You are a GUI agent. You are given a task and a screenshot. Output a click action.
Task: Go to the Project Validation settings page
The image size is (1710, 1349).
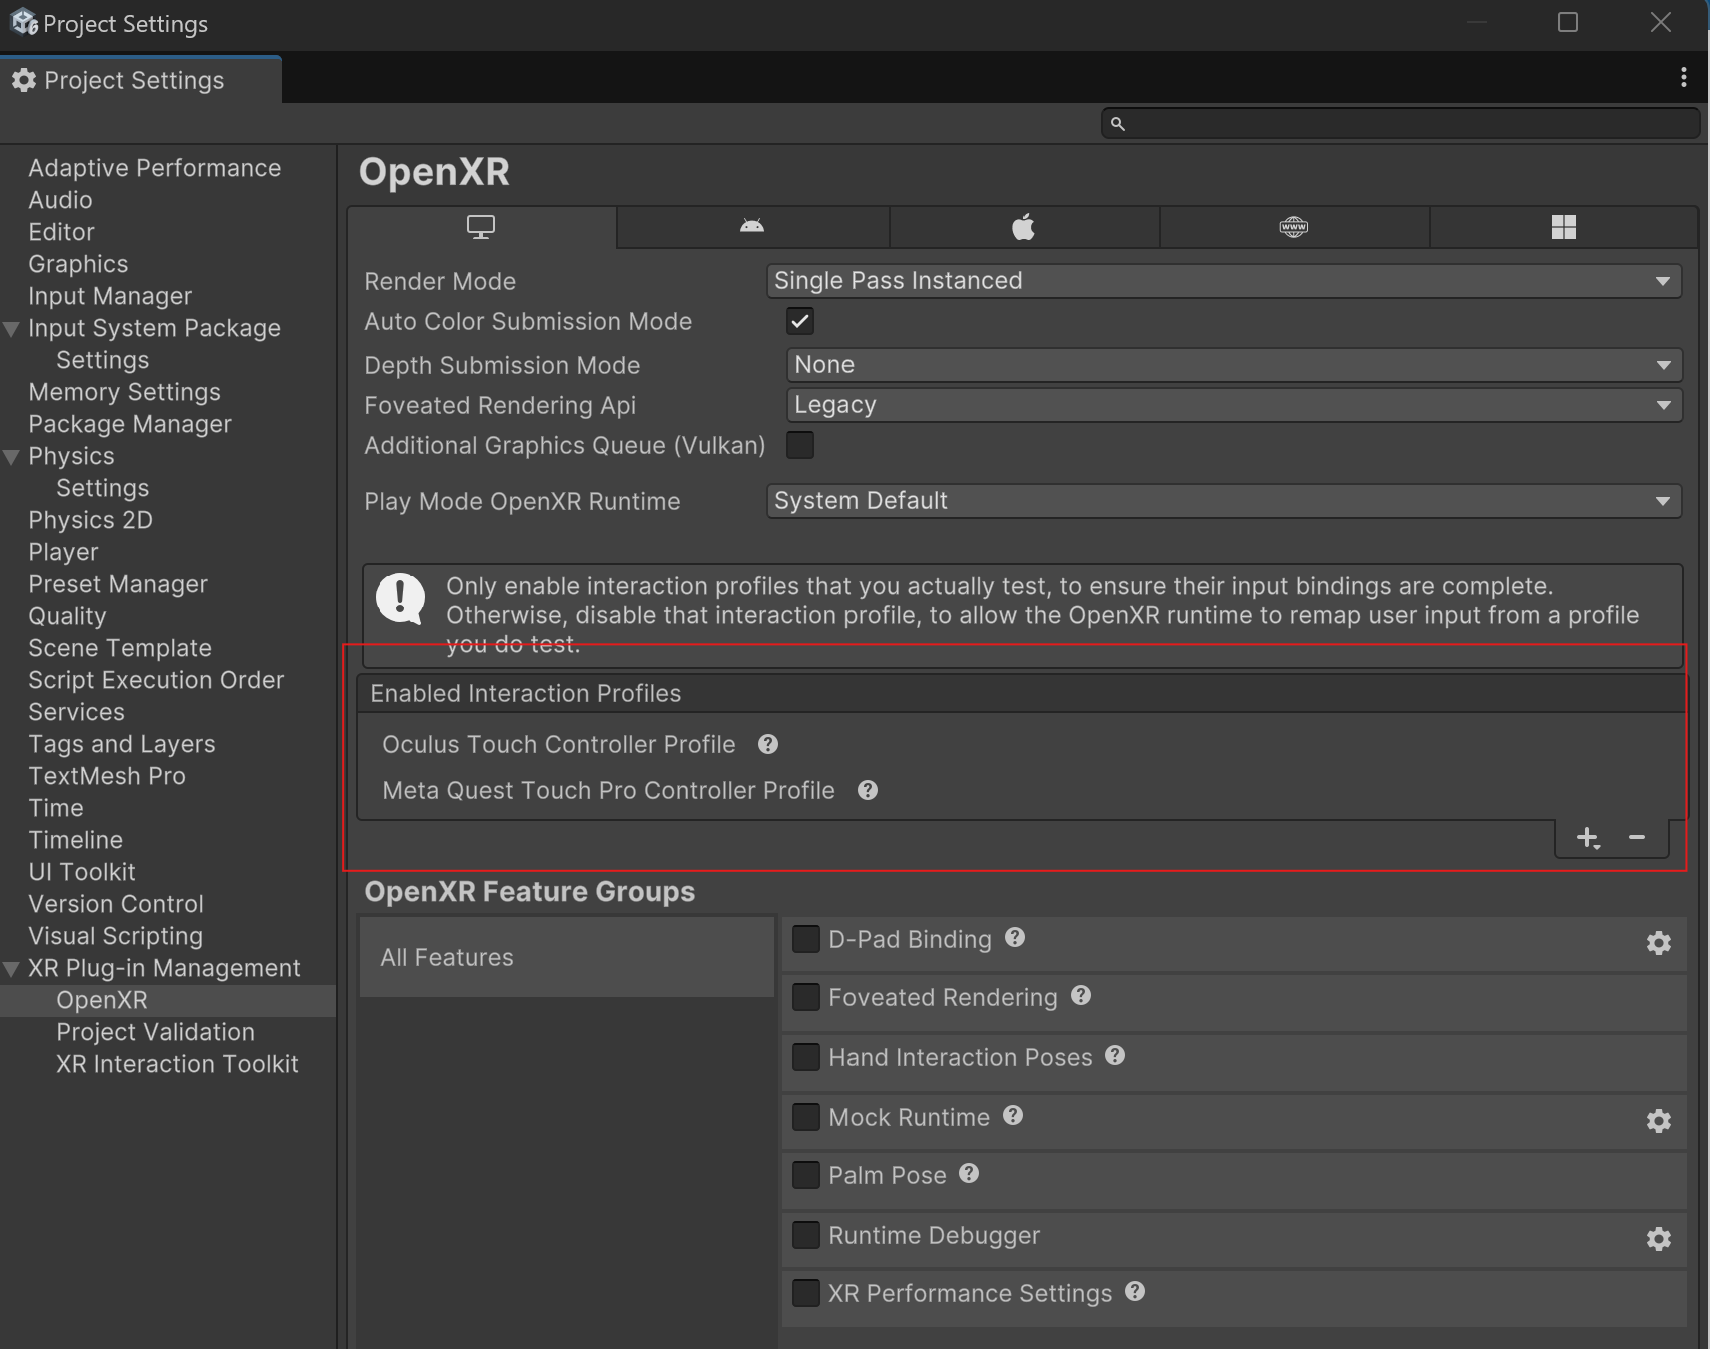155,1032
